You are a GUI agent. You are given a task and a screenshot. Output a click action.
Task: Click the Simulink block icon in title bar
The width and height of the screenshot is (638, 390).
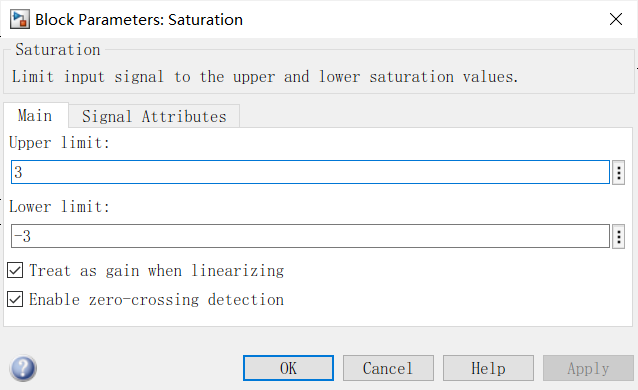[20, 20]
